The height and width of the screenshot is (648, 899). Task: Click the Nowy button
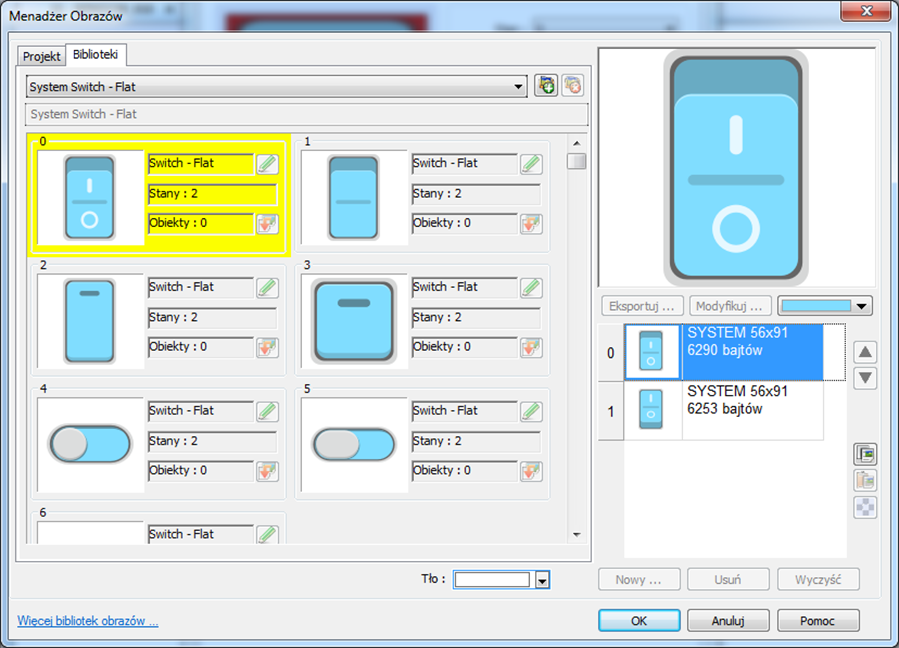(639, 580)
